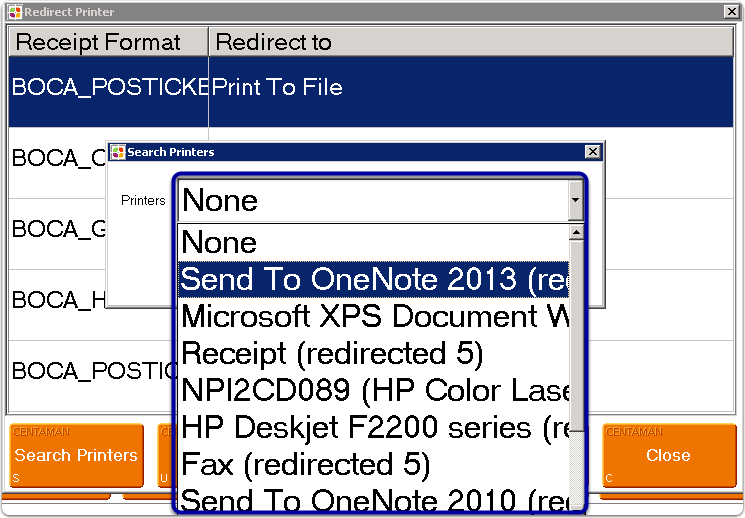Select the BOCA_C row in table
The height and width of the screenshot is (518, 745).
point(57,163)
